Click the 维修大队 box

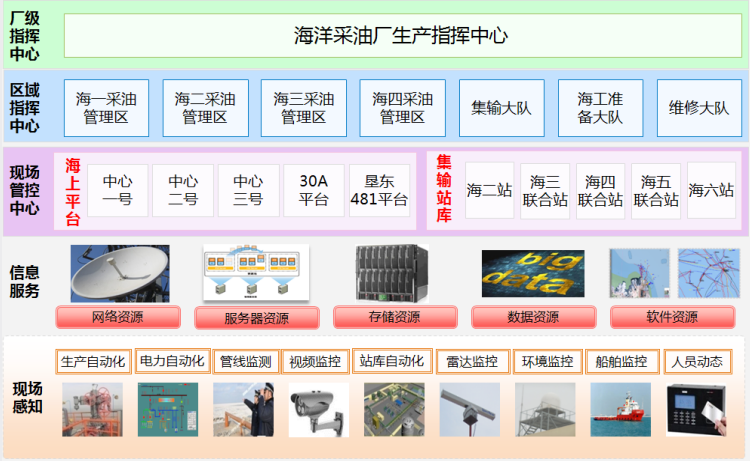[x=699, y=108]
